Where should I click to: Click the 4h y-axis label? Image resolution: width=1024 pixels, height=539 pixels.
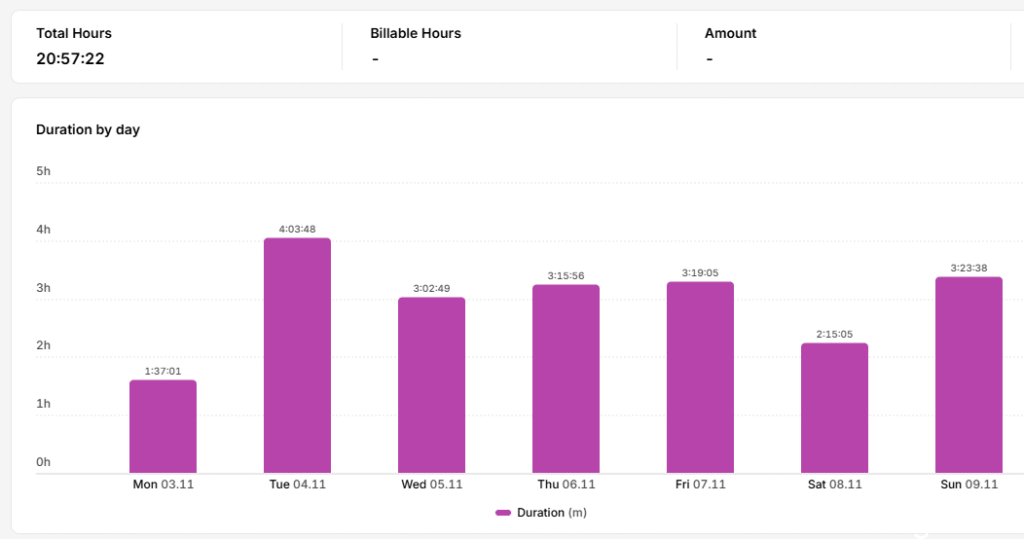point(43,229)
